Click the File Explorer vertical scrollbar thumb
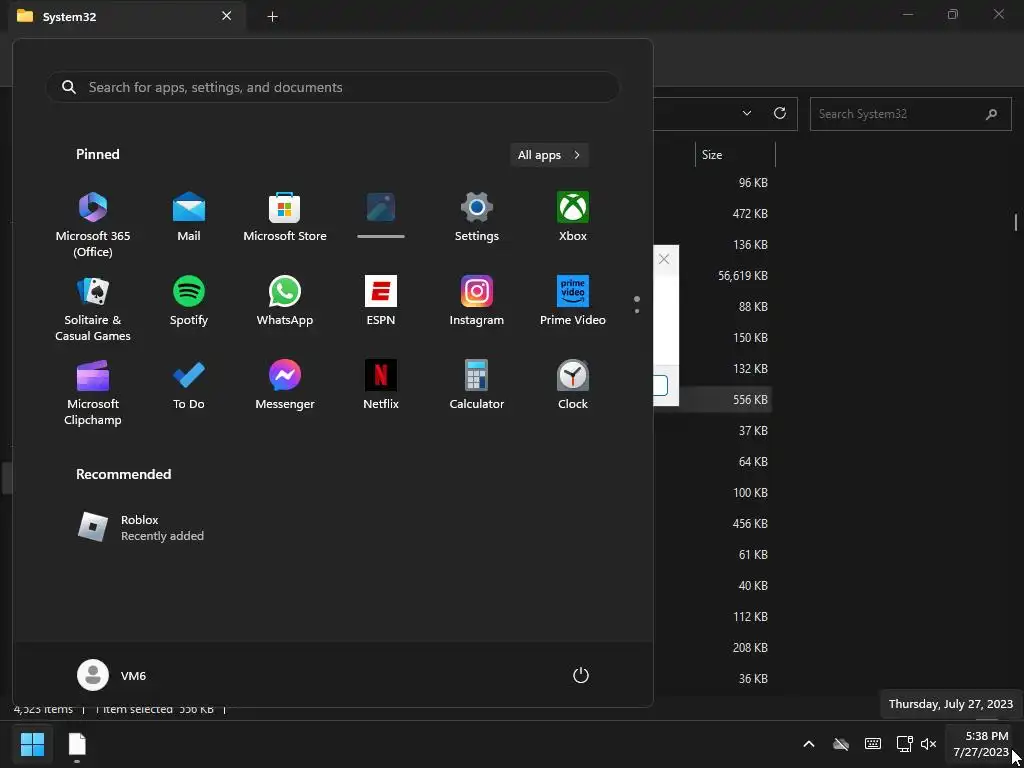1024x768 pixels. pyautogui.click(x=1016, y=223)
